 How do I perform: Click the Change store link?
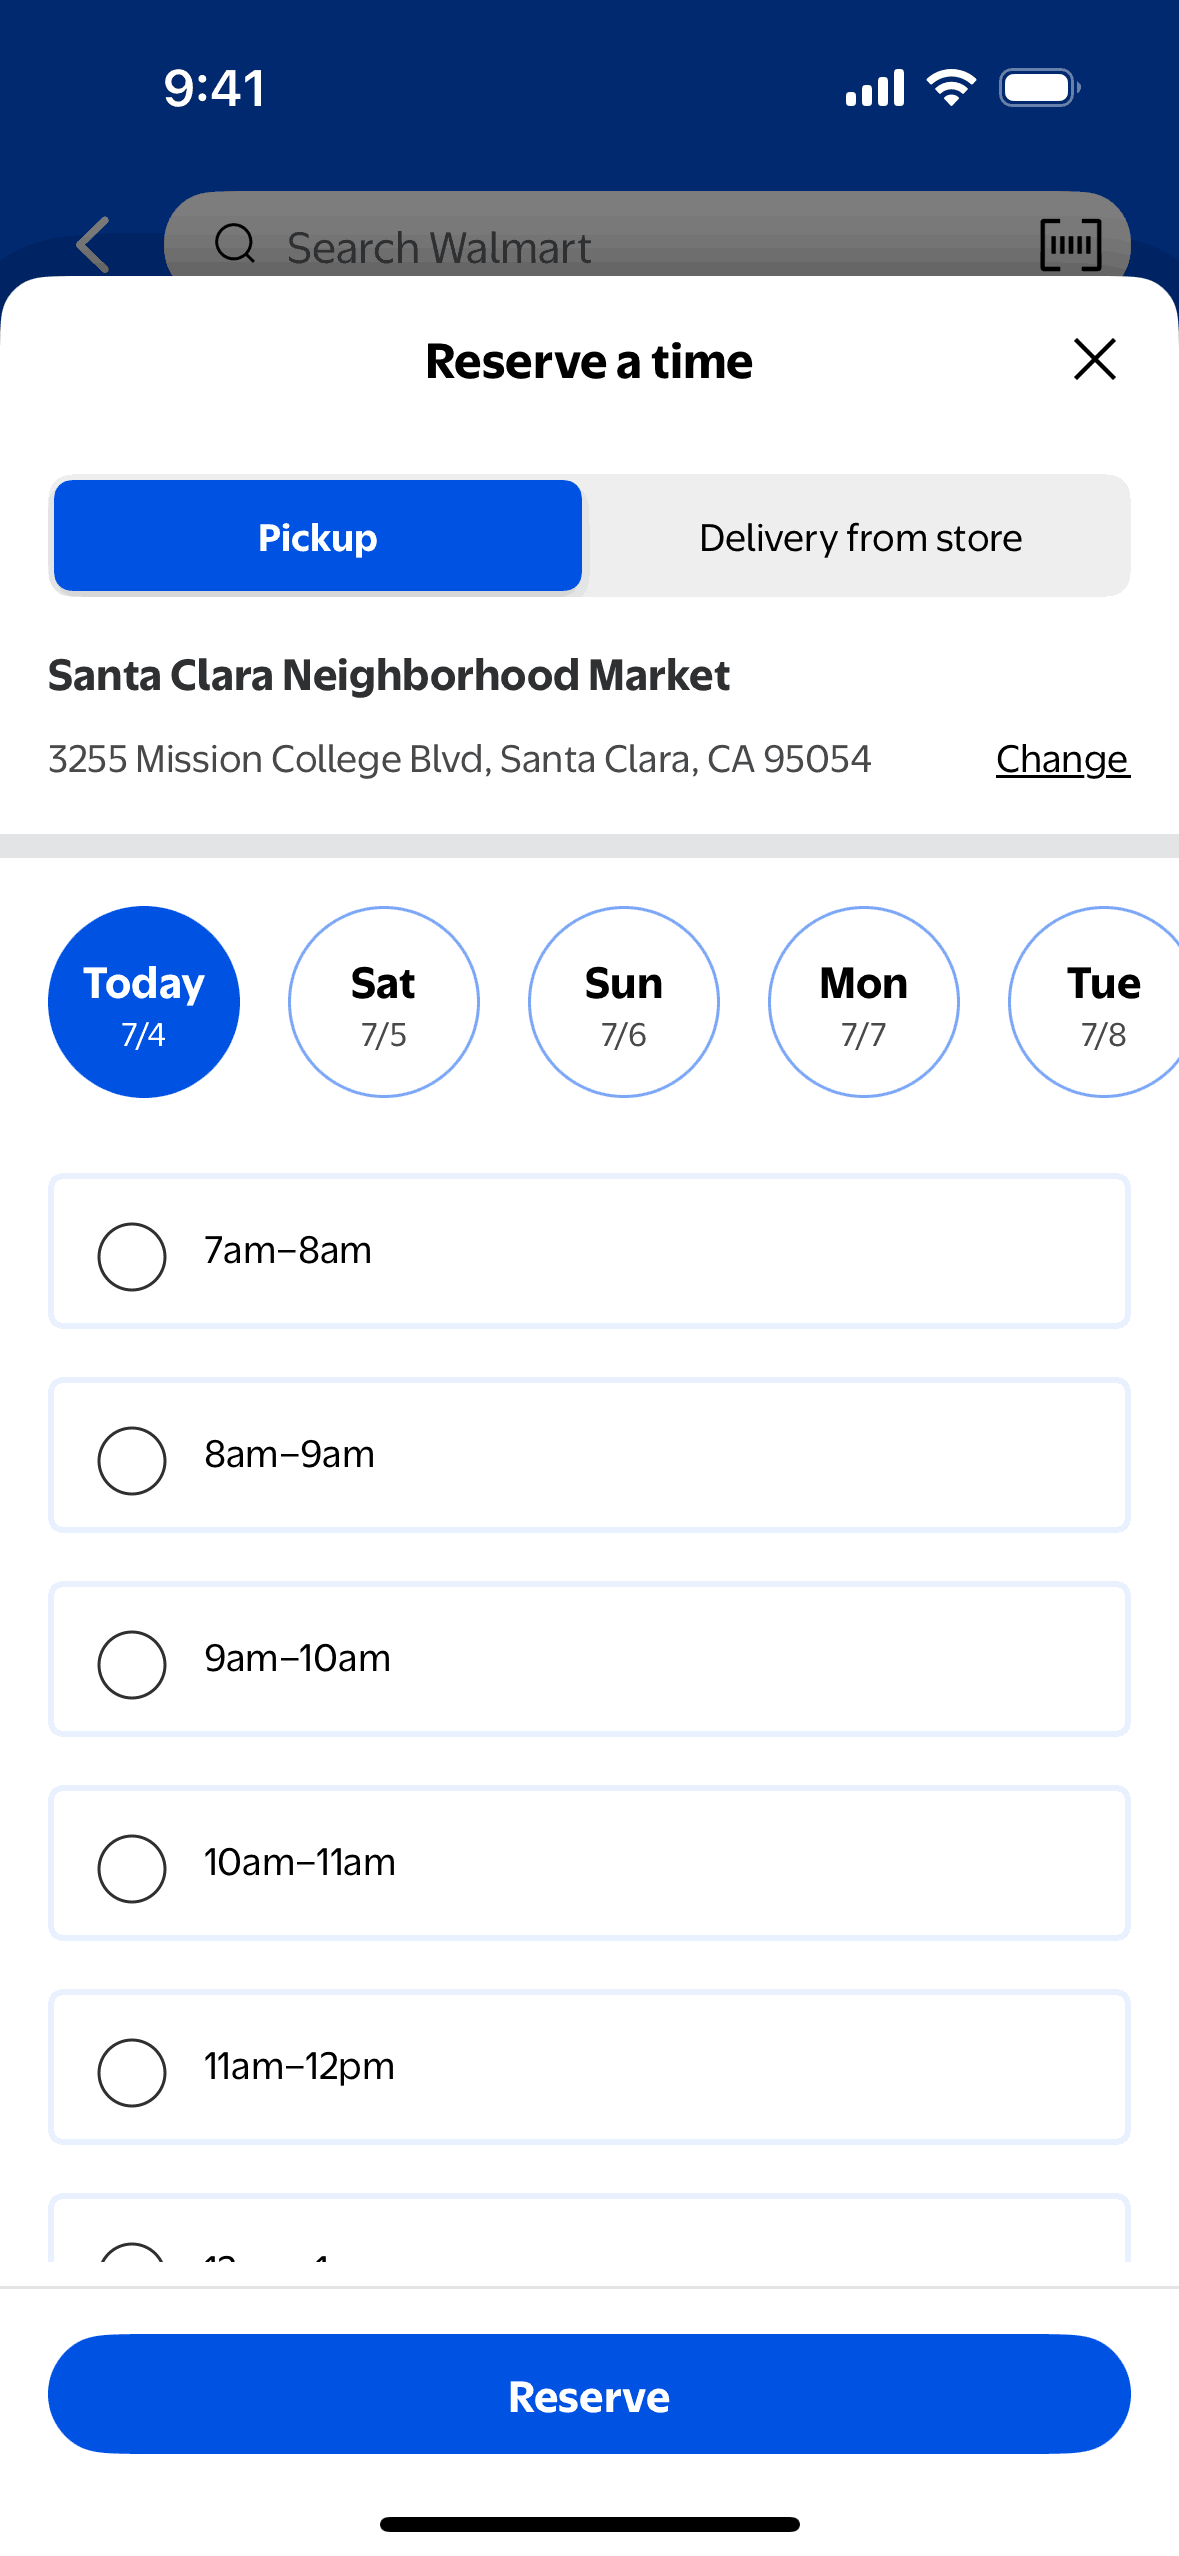coord(1062,760)
